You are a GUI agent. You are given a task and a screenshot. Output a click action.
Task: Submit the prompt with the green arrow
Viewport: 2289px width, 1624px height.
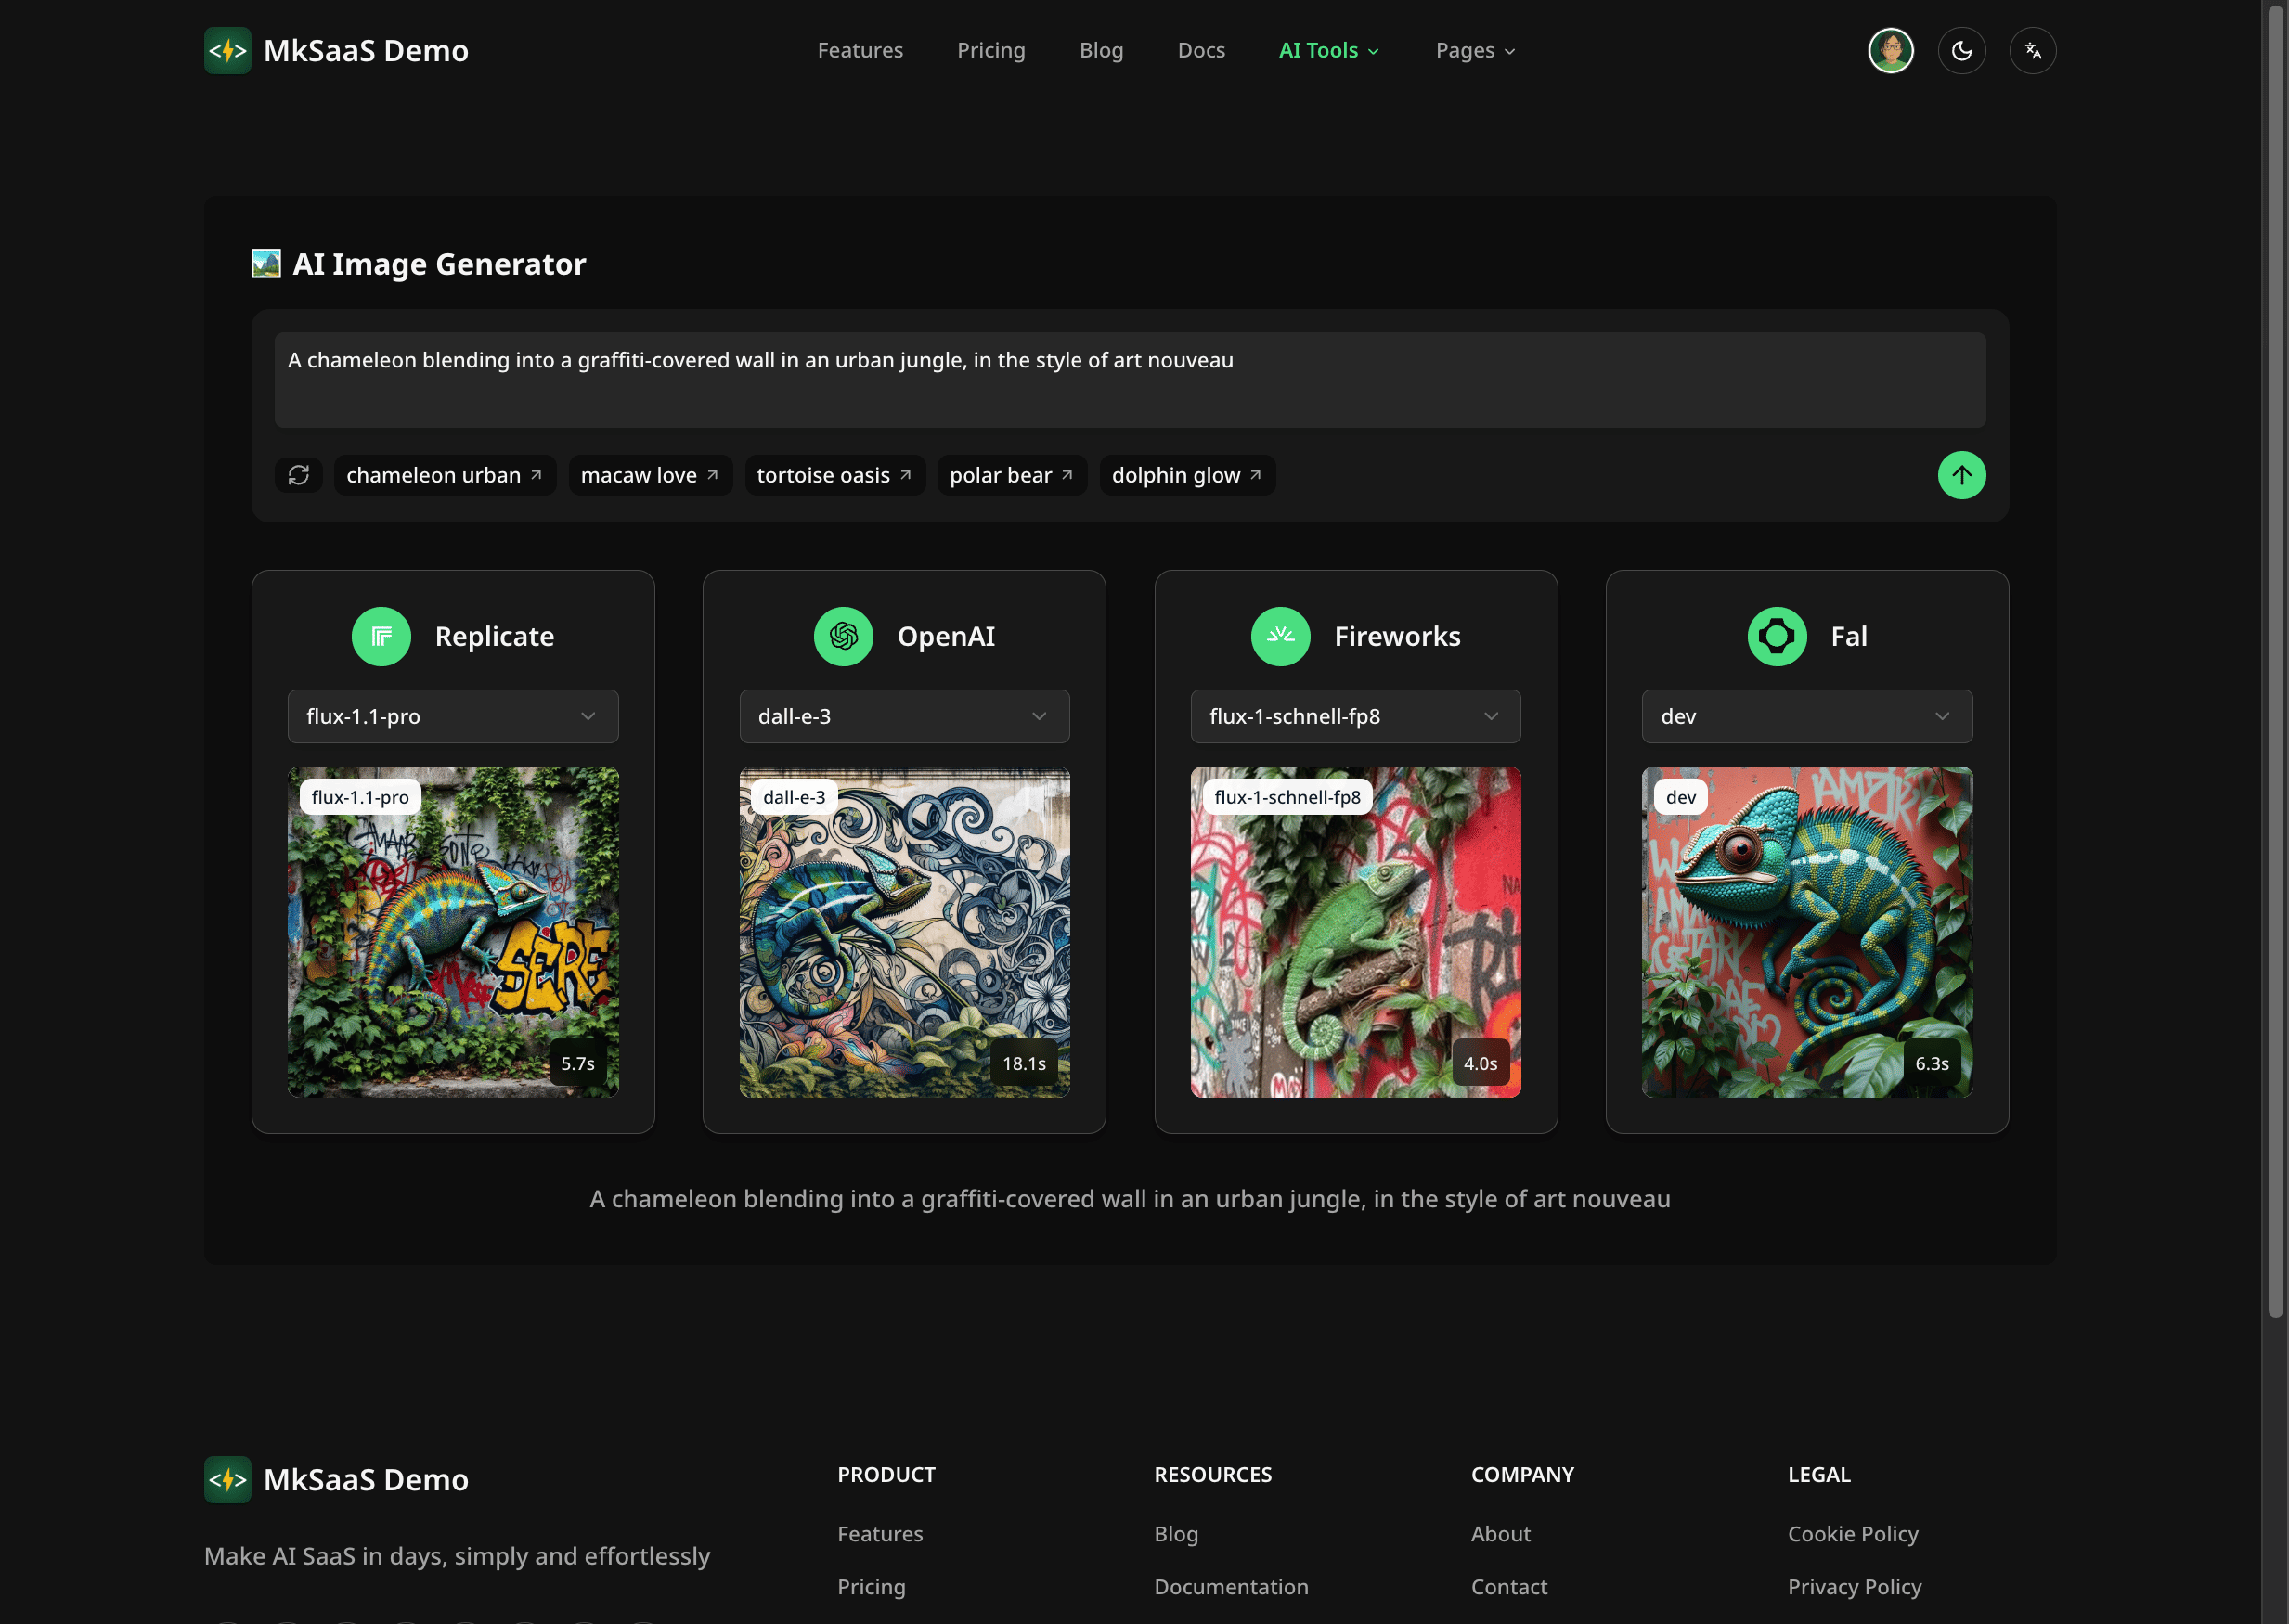(1962, 475)
